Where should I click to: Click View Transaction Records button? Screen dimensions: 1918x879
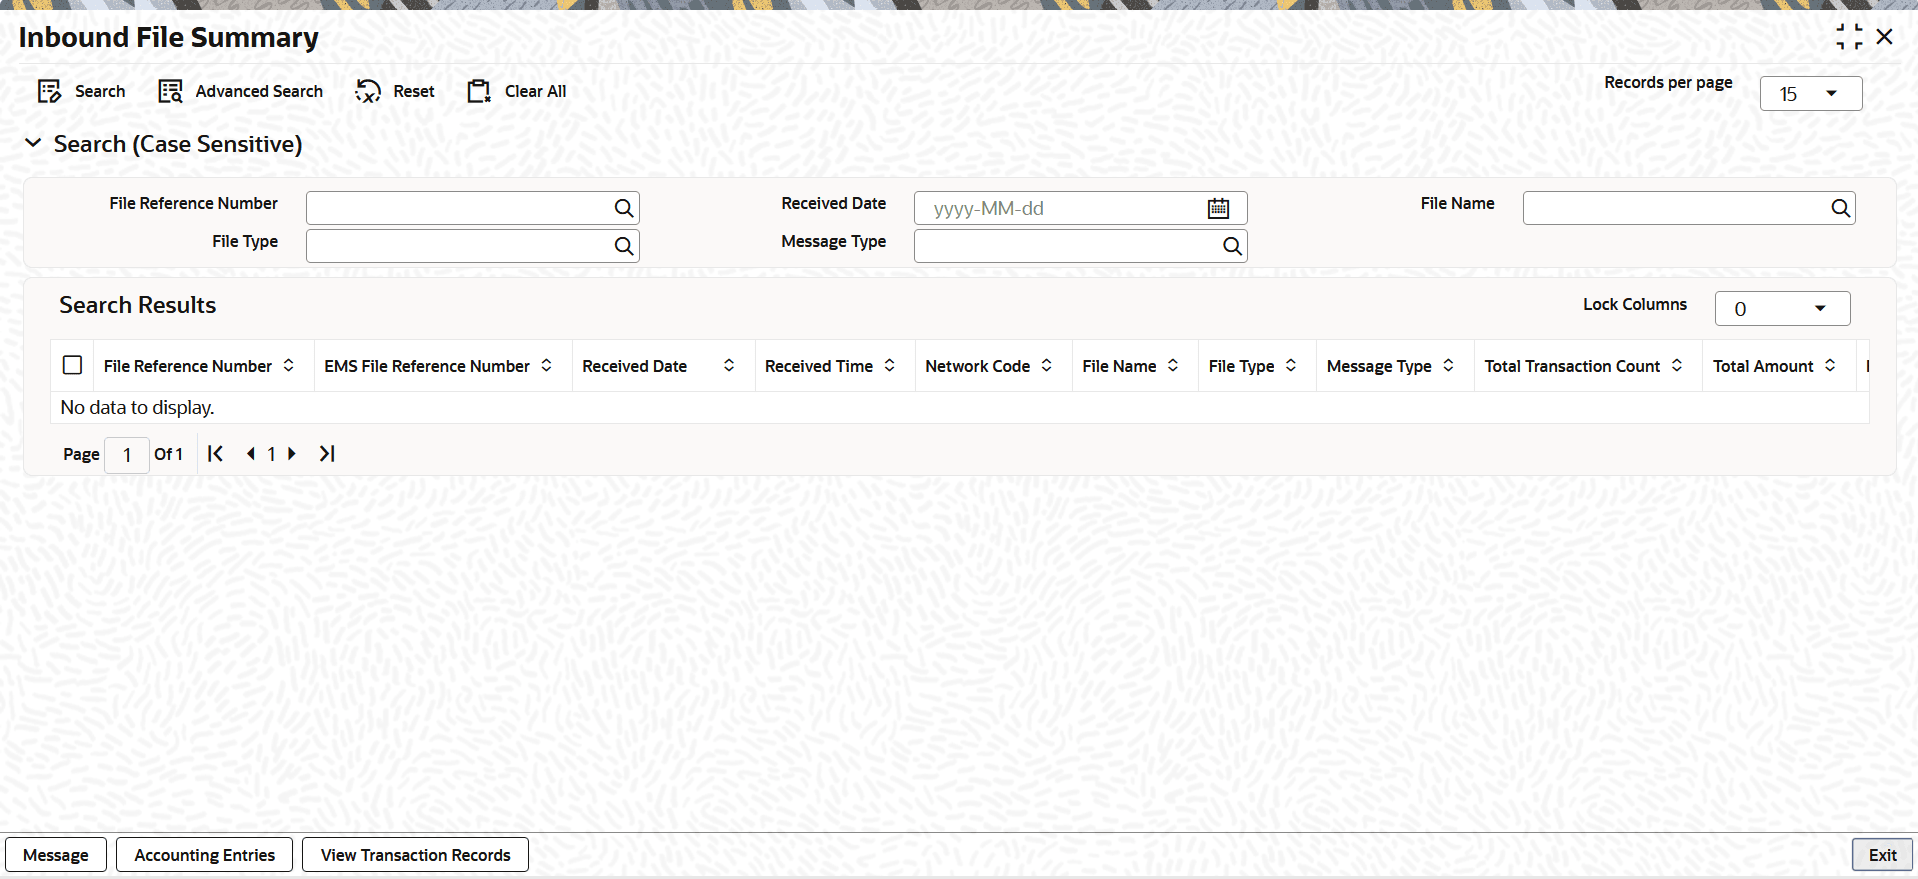point(416,855)
